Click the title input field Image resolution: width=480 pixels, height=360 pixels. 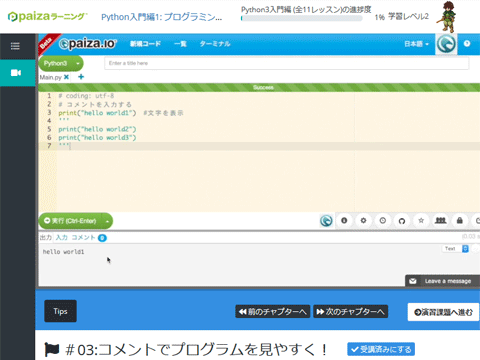coord(287,63)
